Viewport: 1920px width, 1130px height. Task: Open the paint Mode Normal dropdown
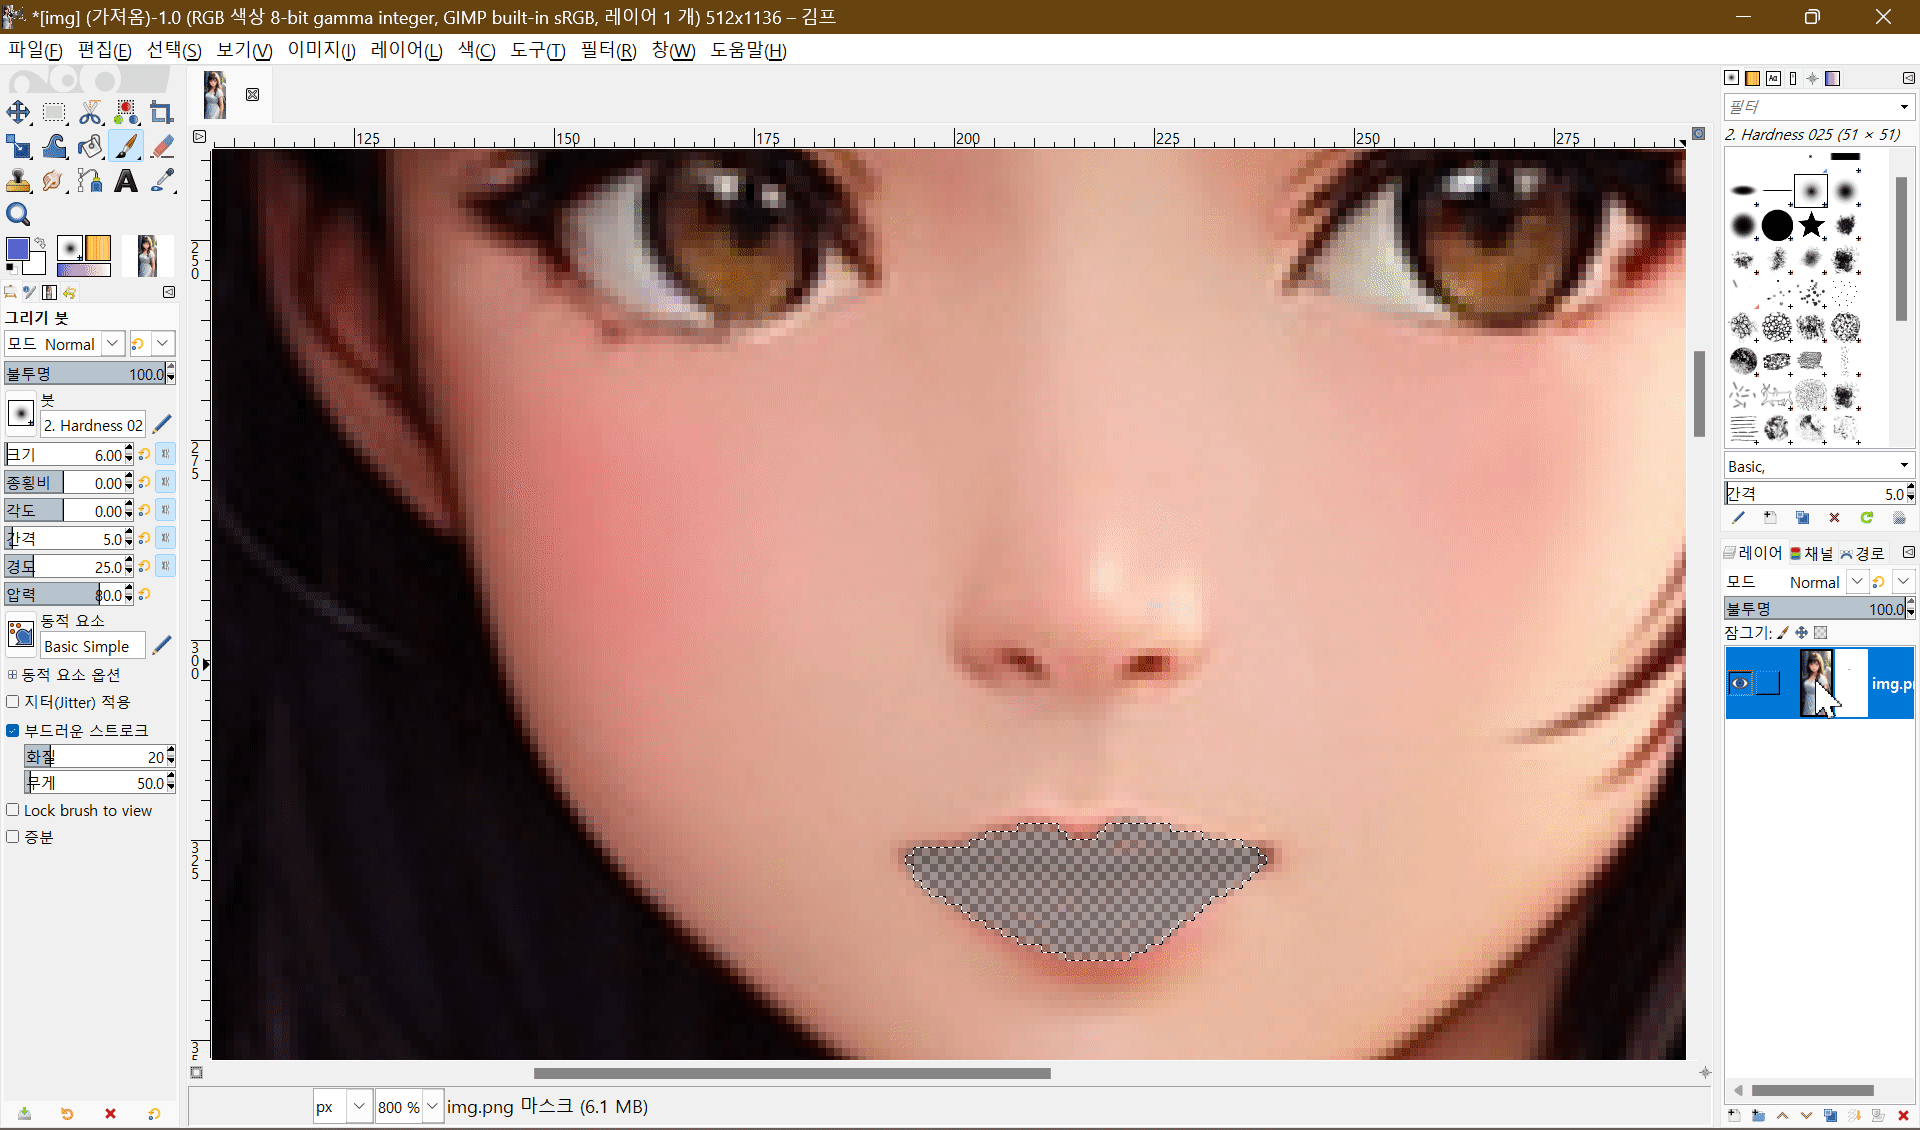(x=112, y=343)
